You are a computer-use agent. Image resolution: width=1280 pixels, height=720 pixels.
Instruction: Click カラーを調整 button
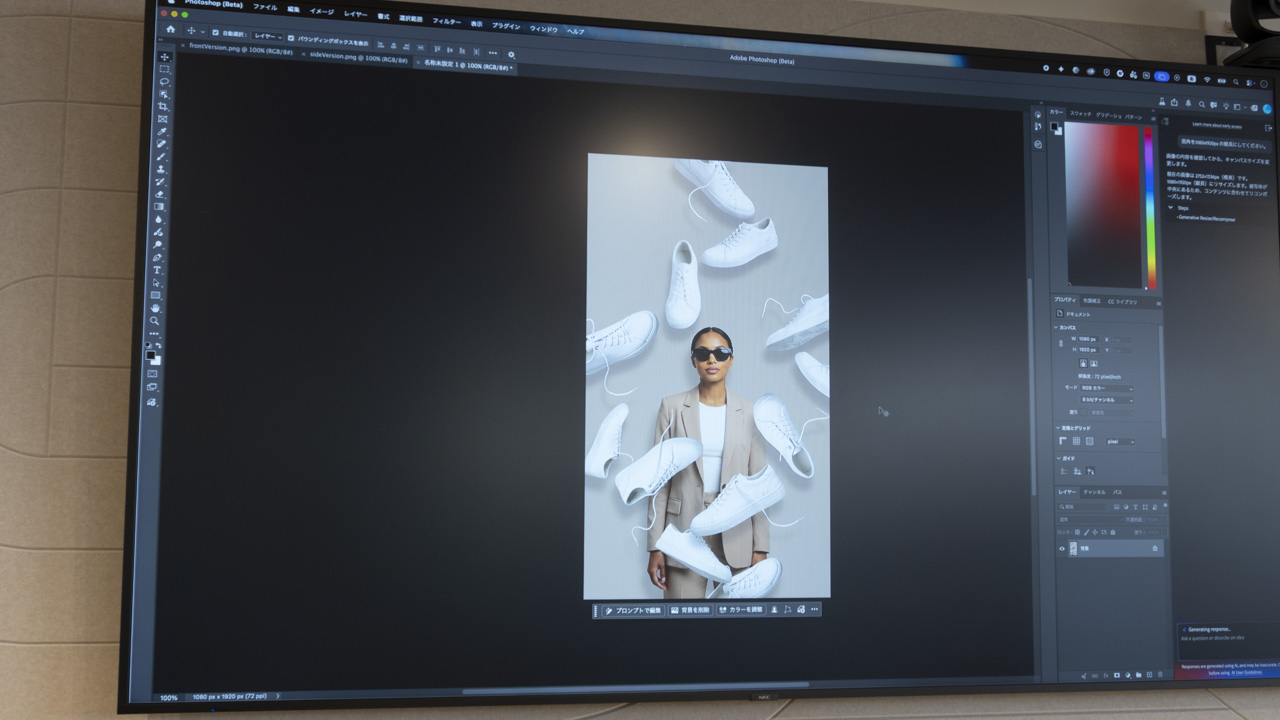(741, 609)
